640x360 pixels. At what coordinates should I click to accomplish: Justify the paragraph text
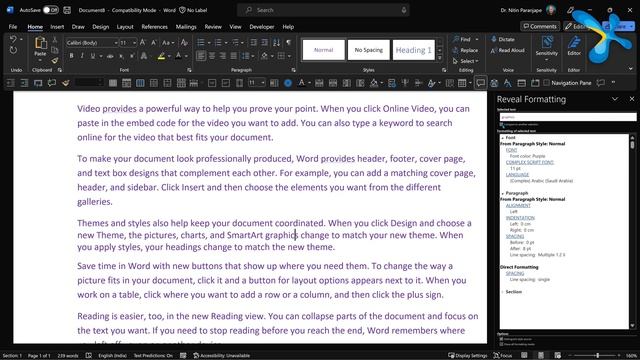[x=233, y=56]
